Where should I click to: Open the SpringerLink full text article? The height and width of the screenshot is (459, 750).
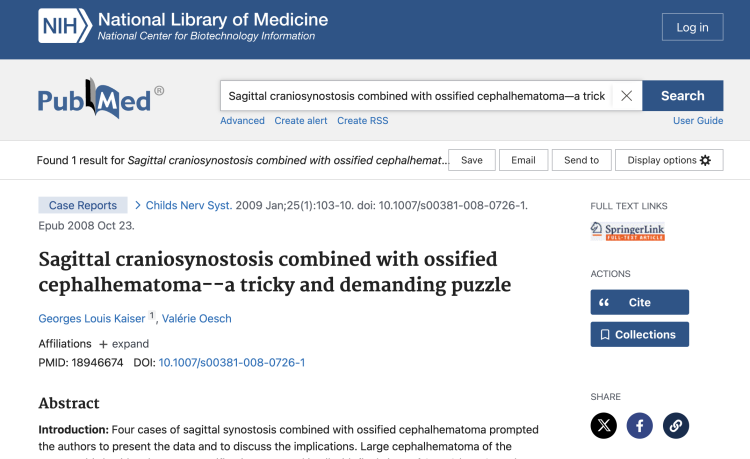click(627, 231)
